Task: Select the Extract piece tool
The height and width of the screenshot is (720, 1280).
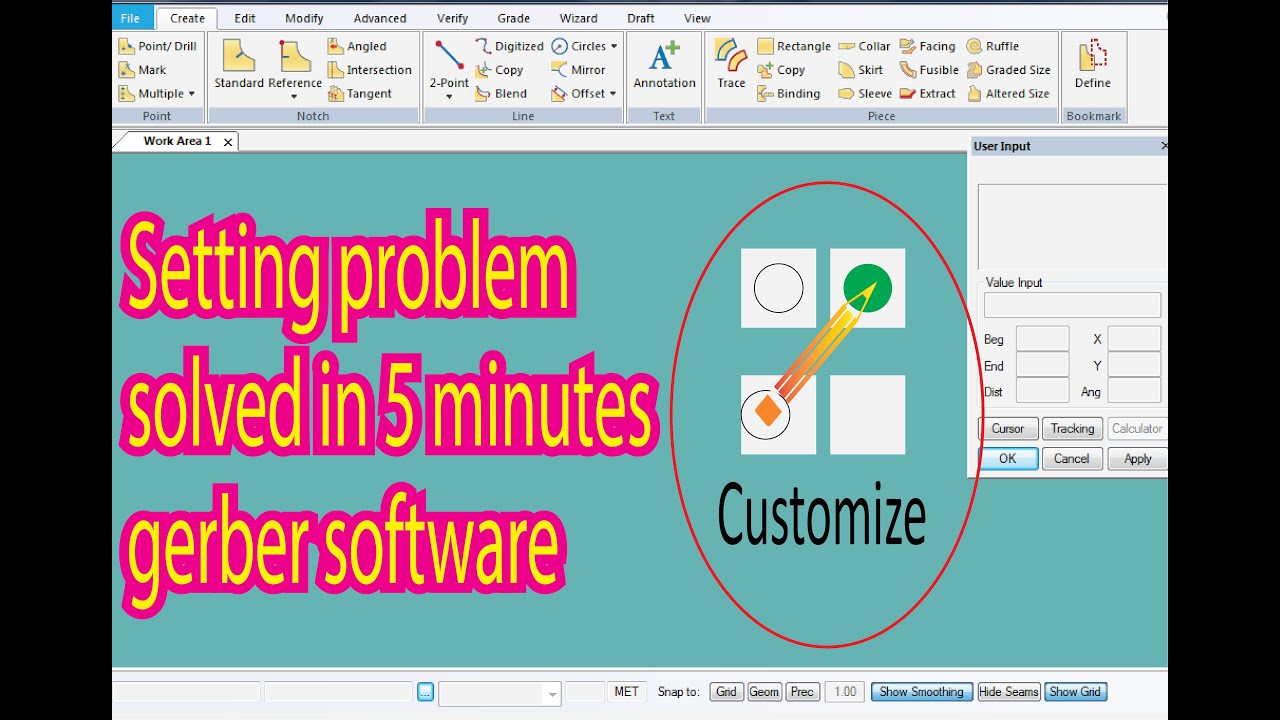Action: pyautogui.click(x=928, y=94)
